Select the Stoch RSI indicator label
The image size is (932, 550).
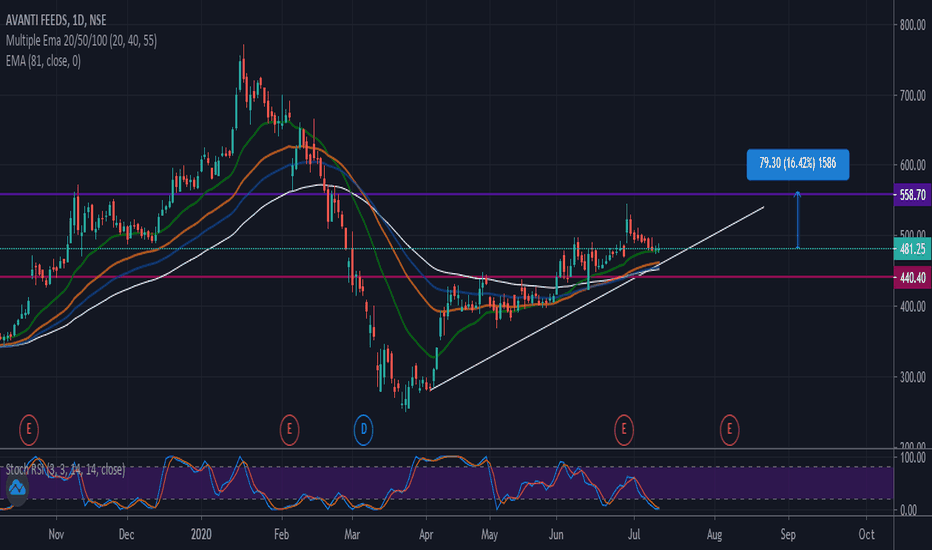65,469
